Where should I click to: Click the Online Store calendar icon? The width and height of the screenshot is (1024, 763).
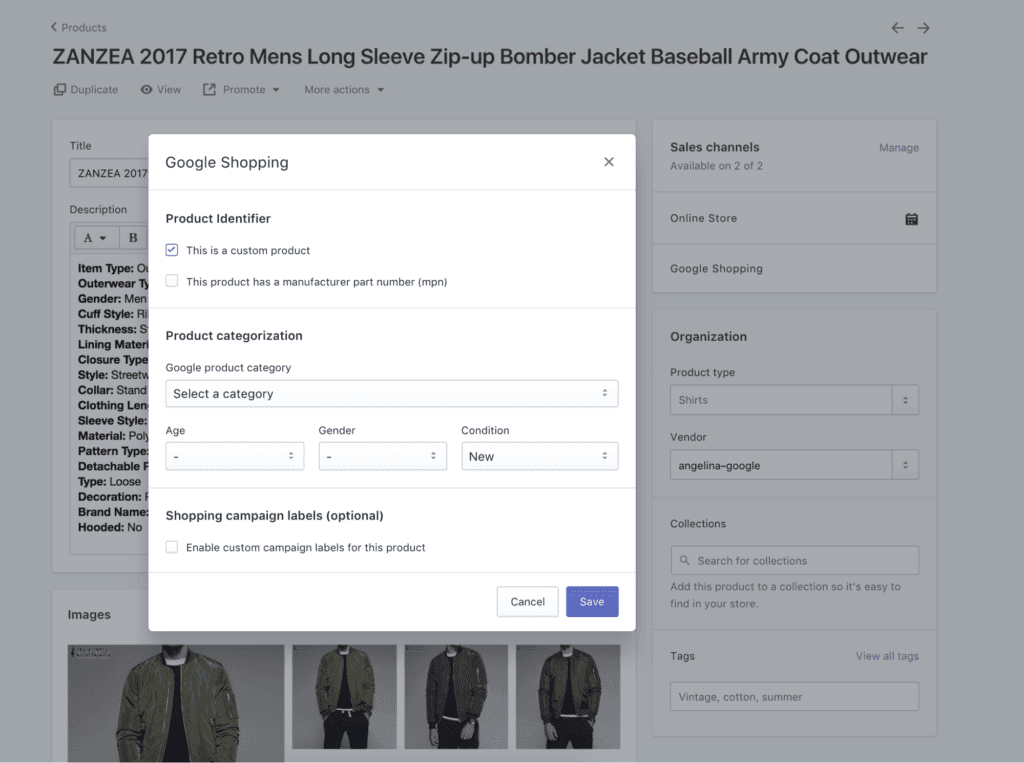point(912,219)
